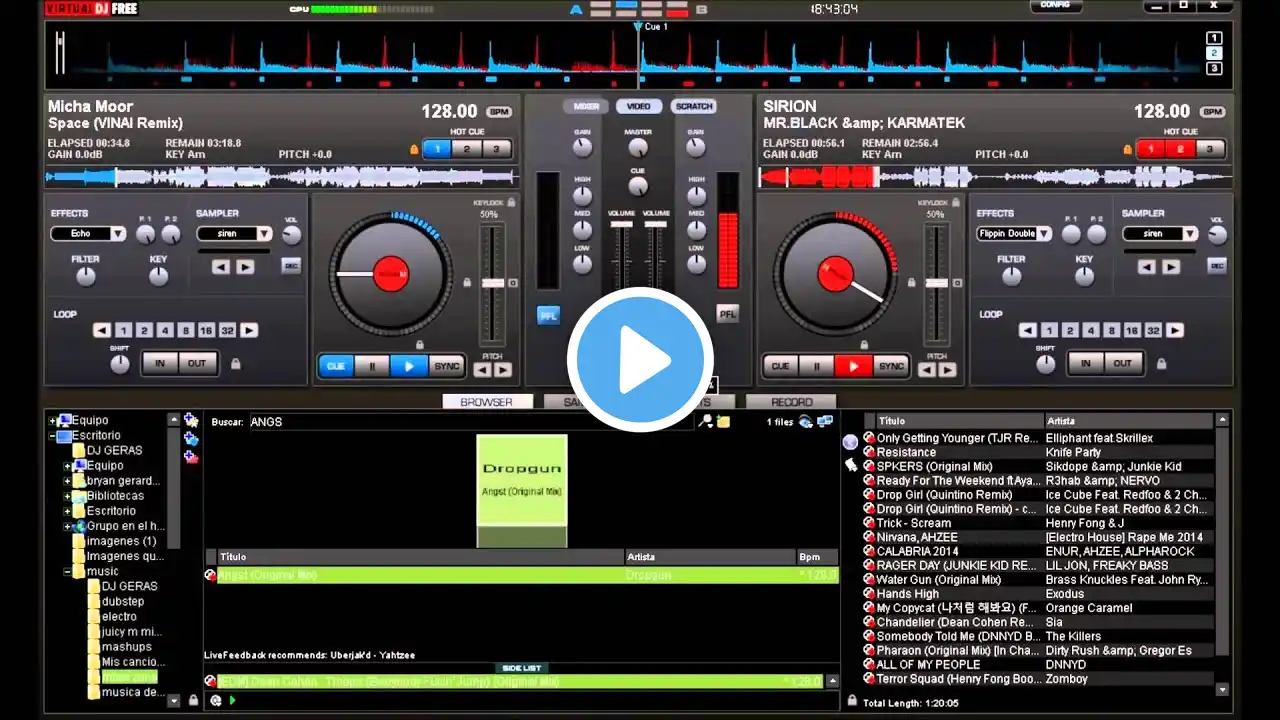Toggle PFL on the right mixer channel
1280x720 pixels.
pyautogui.click(x=727, y=314)
